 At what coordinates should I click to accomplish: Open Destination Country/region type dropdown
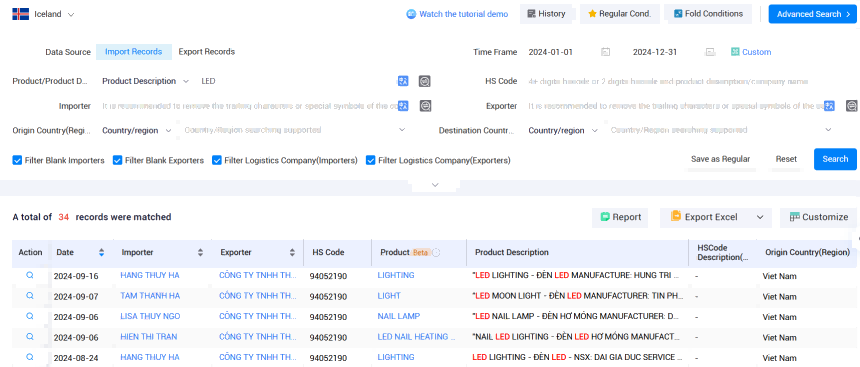563,131
